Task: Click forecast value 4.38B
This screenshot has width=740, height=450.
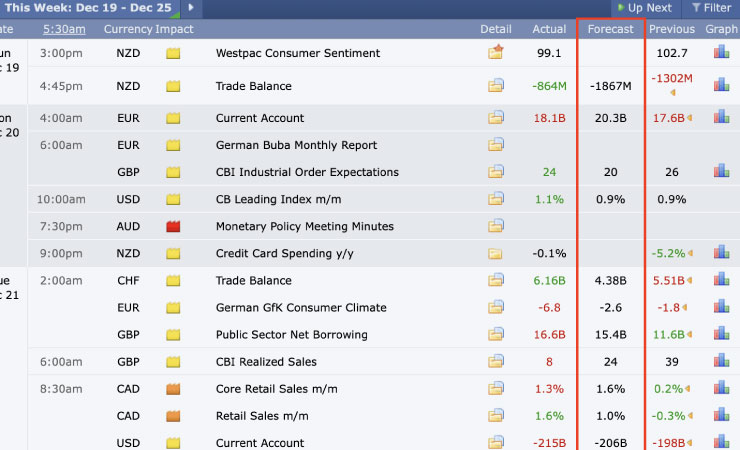Action: pos(610,281)
